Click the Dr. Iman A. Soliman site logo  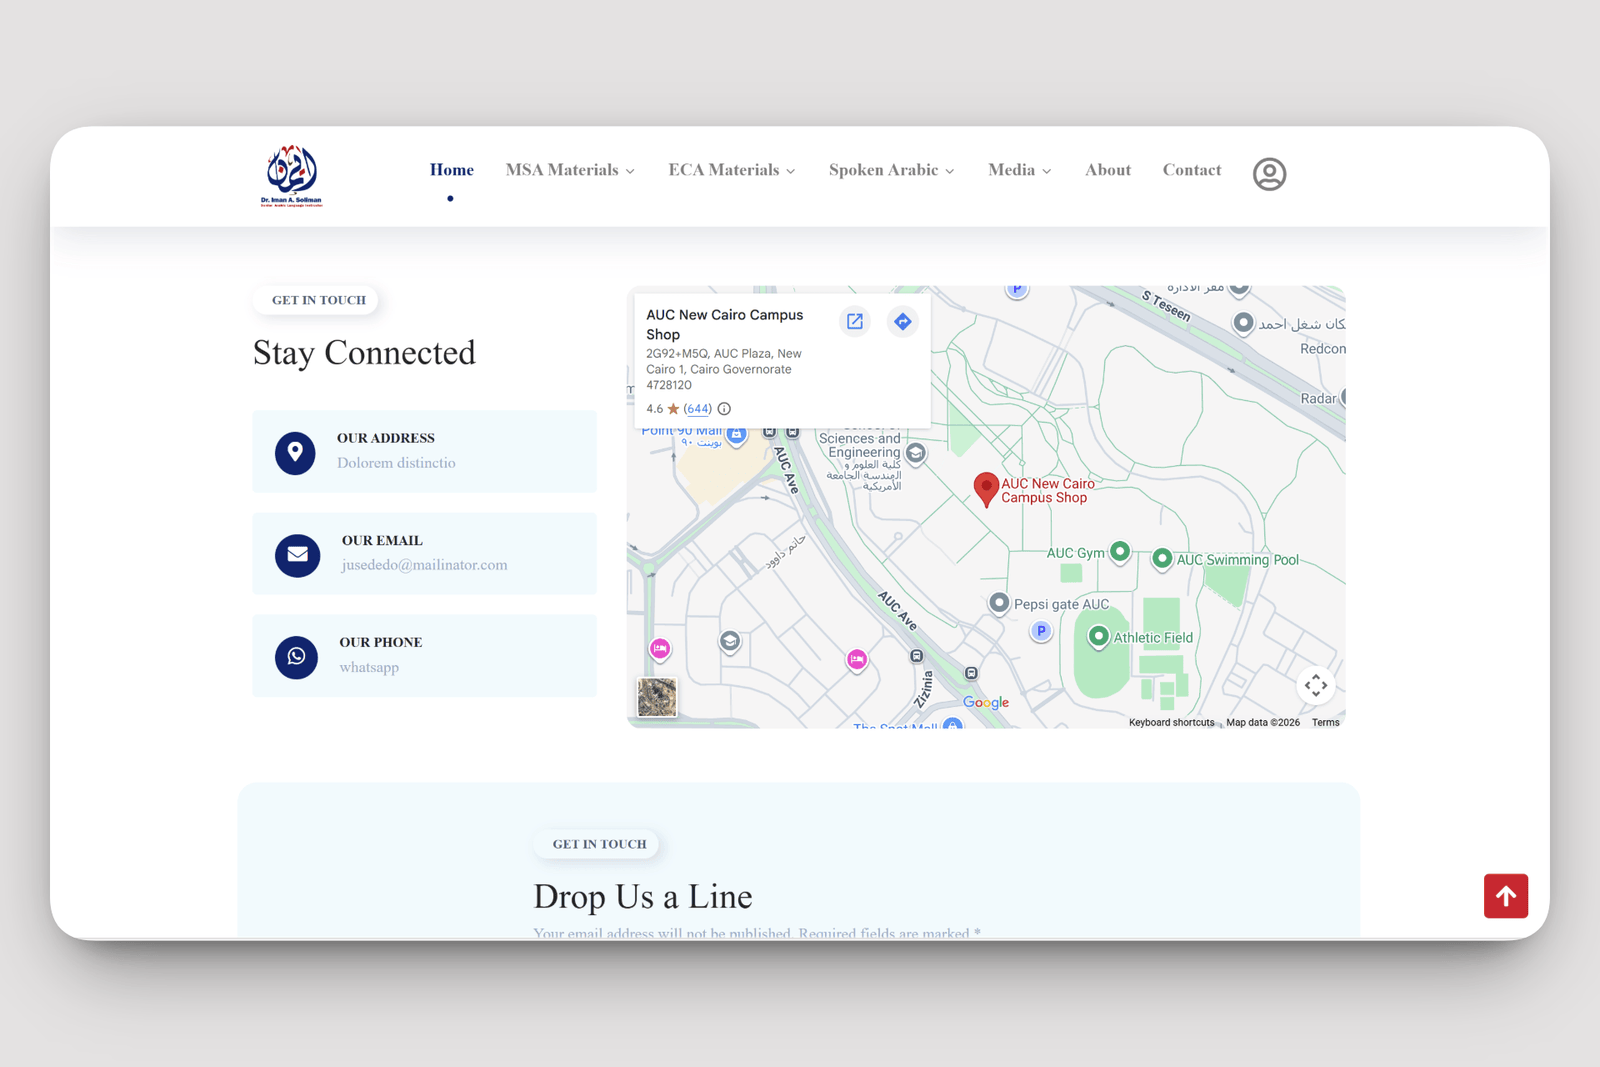coord(291,175)
